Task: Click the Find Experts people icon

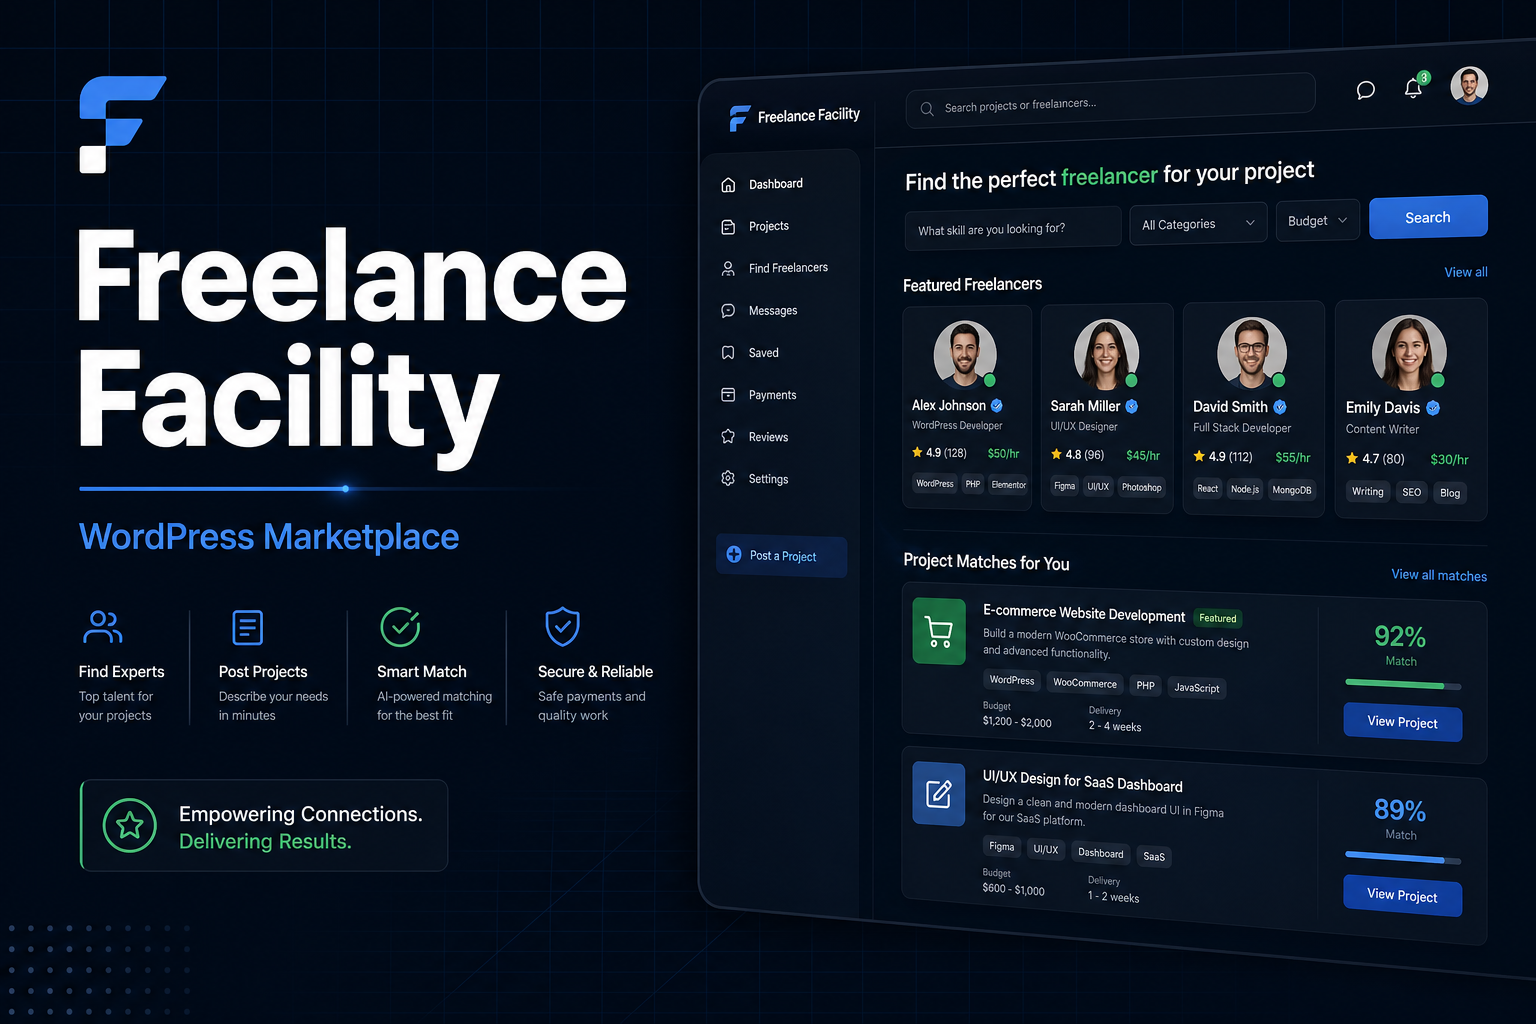Action: (102, 627)
